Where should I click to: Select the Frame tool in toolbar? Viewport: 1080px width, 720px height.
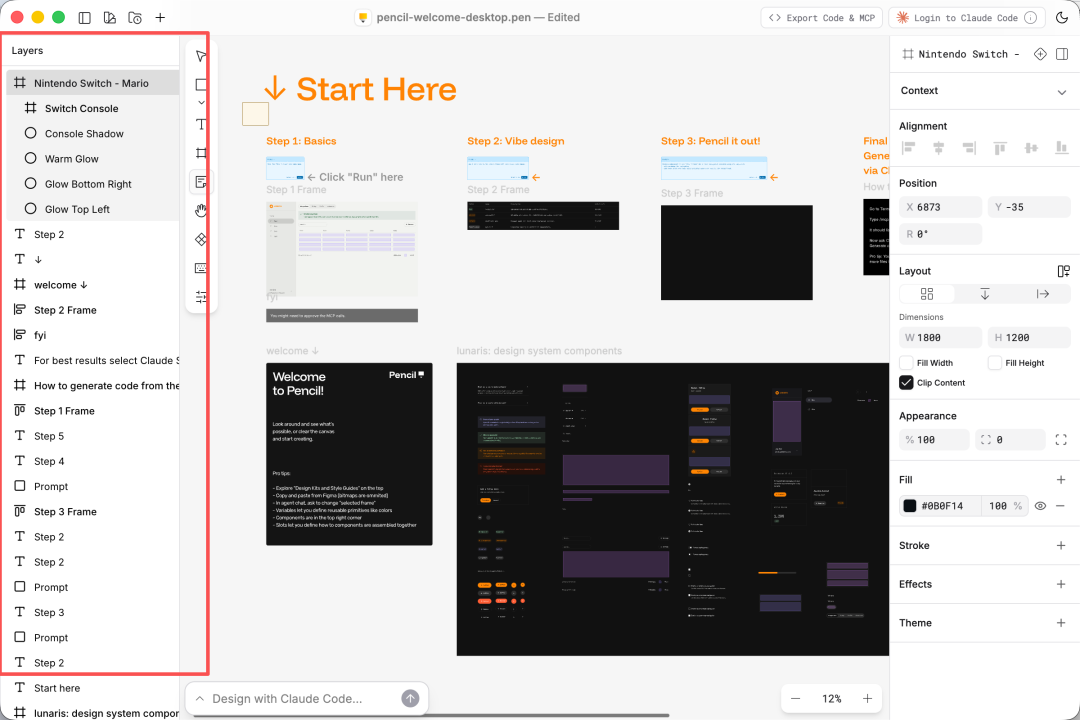201,153
